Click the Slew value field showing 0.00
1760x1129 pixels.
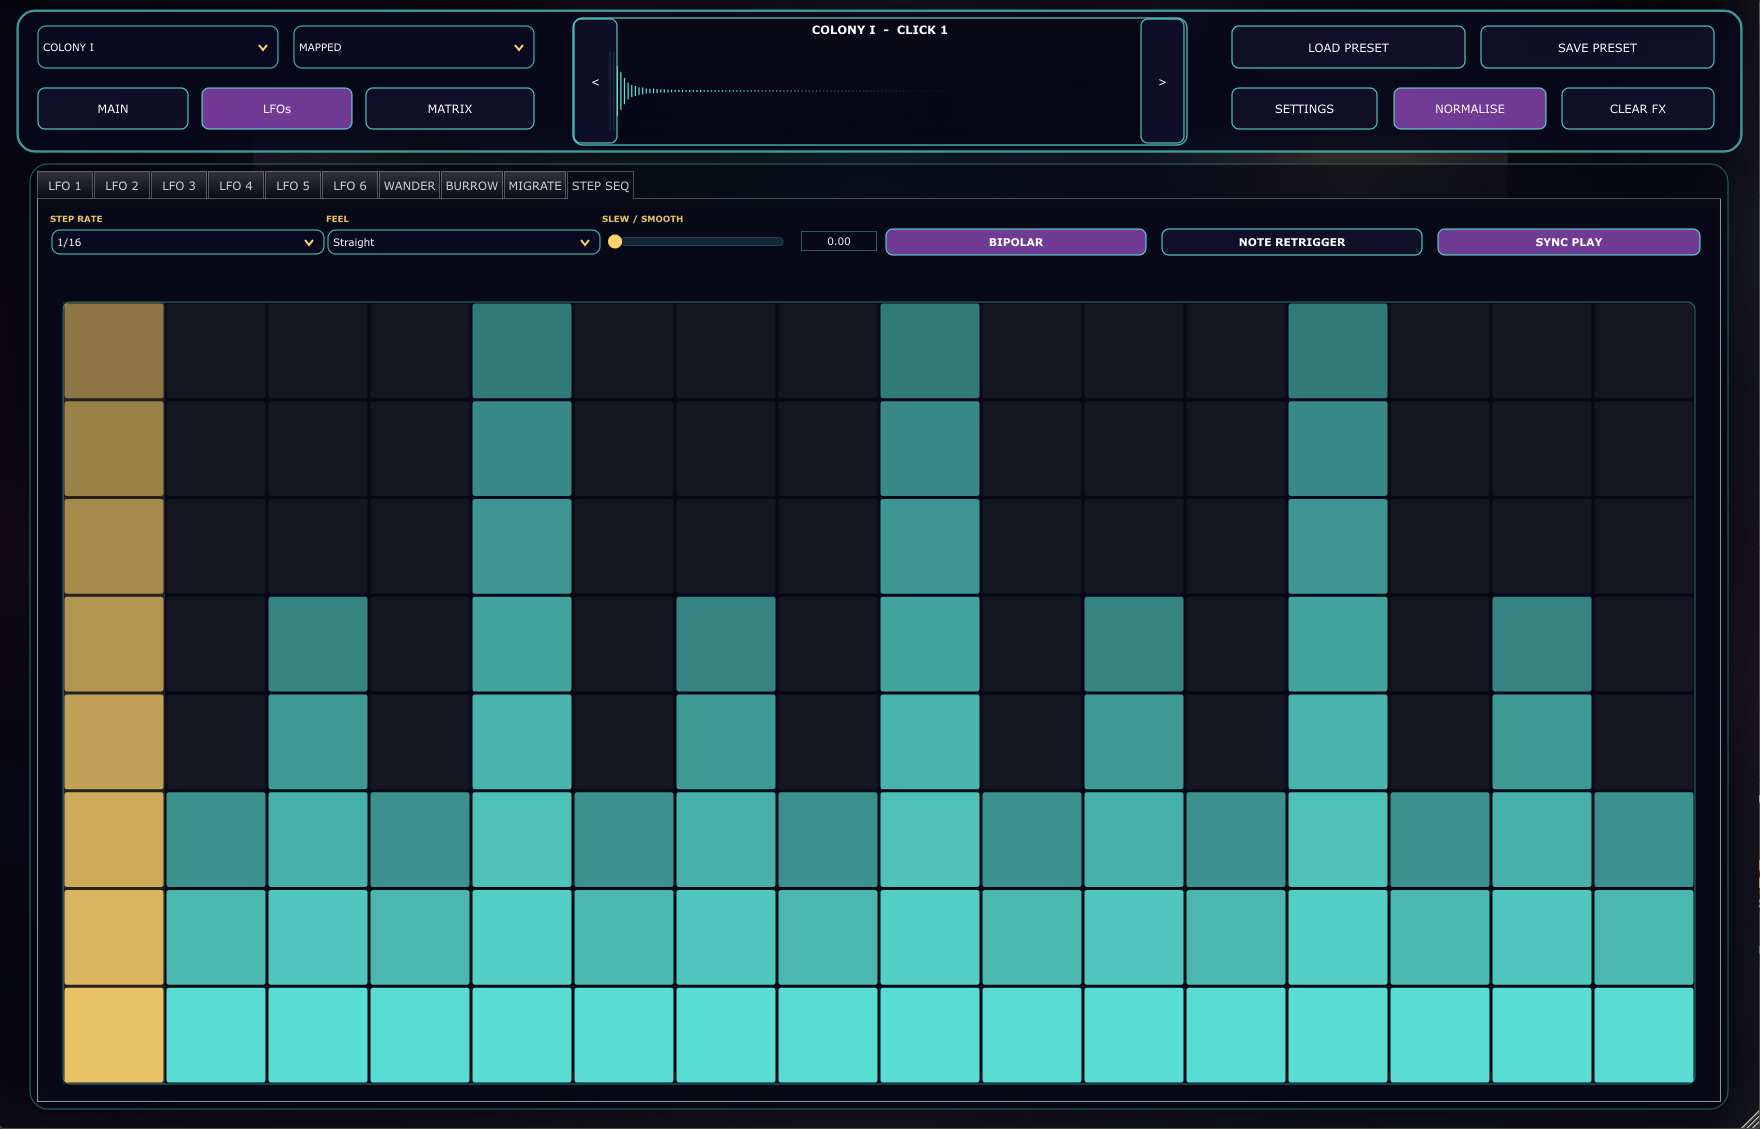click(x=839, y=242)
